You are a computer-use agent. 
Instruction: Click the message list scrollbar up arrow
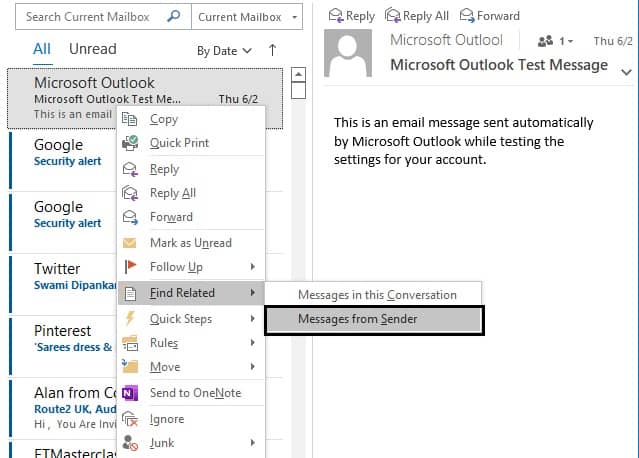[298, 74]
